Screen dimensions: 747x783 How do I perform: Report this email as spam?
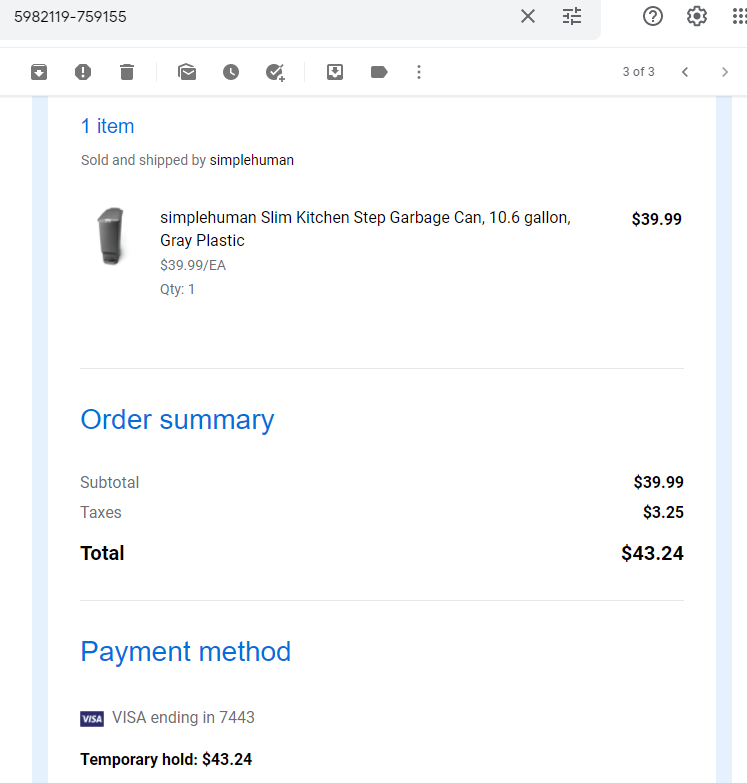point(83,72)
